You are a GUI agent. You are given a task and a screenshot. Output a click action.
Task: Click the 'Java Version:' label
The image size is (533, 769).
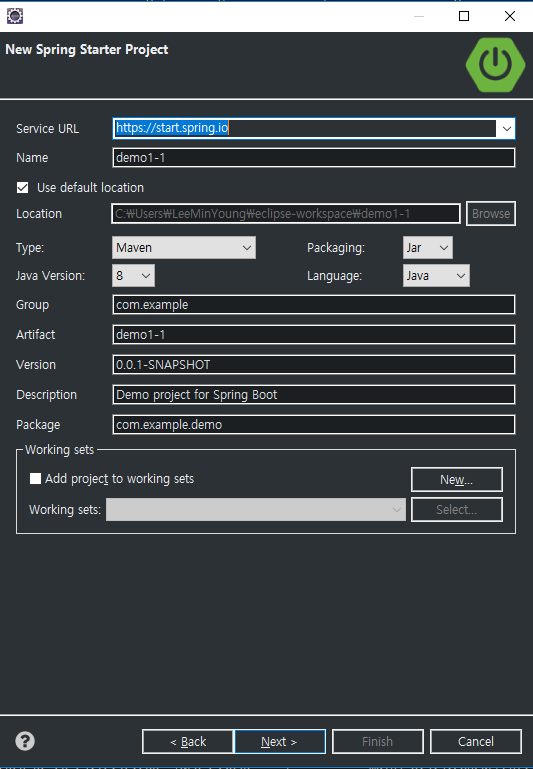[x=50, y=276]
